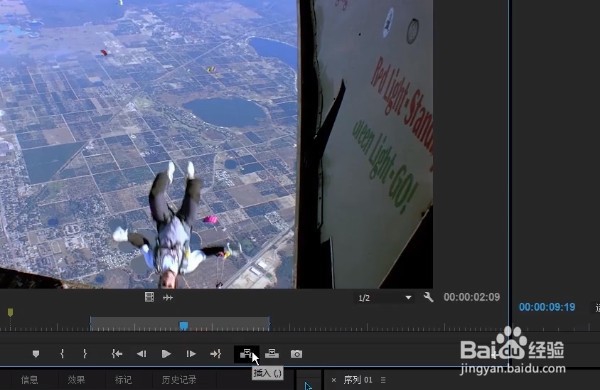This screenshot has width=600, height=390.
Task: Step back one frame
Action: [x=142, y=354]
